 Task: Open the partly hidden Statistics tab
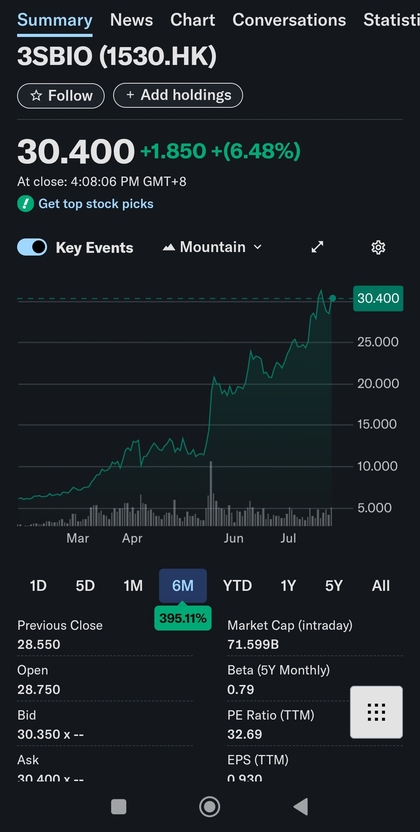click(391, 20)
